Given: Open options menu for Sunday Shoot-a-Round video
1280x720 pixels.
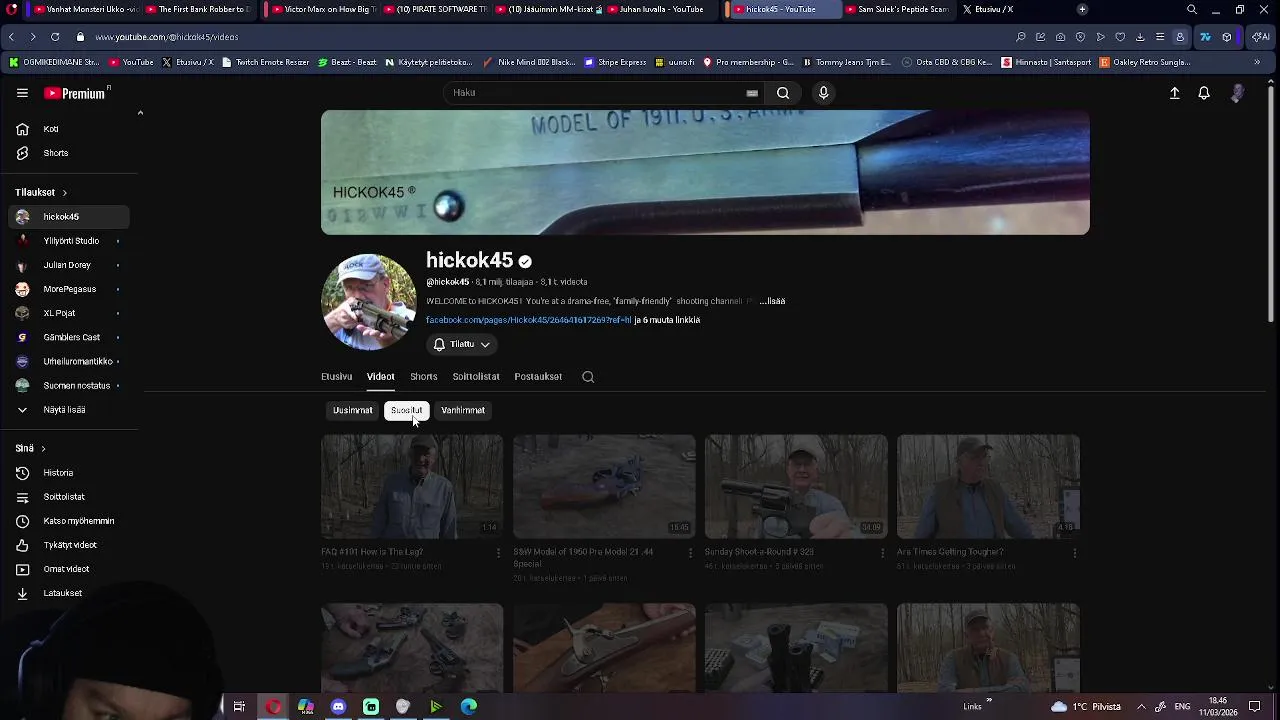Looking at the screenshot, I should point(882,553).
